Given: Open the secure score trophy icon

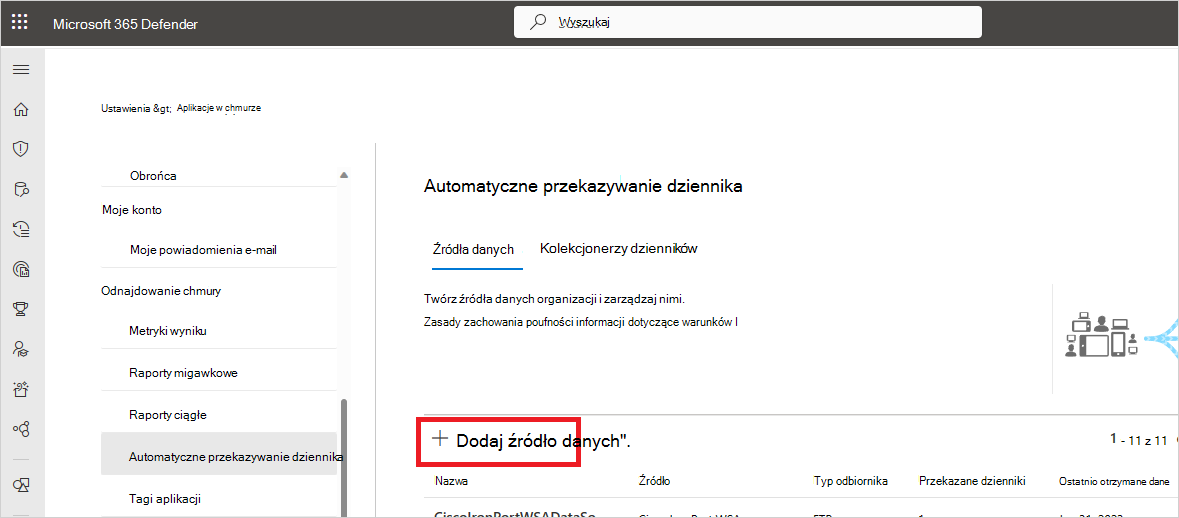Looking at the screenshot, I should 21,308.
